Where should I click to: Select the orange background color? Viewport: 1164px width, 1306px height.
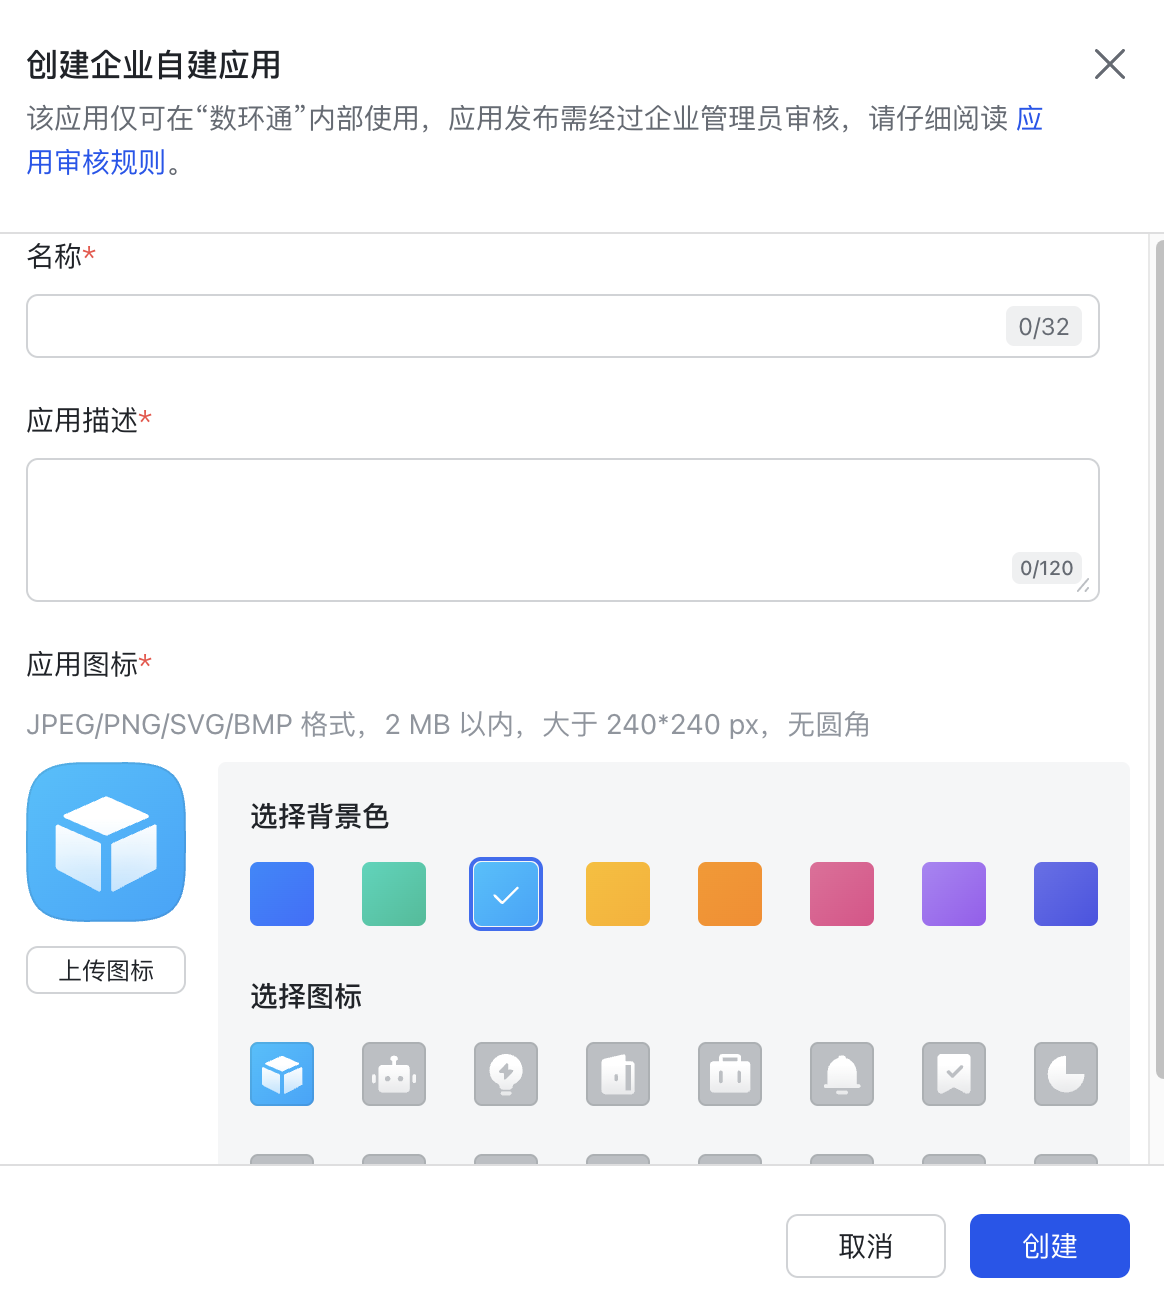(x=730, y=894)
